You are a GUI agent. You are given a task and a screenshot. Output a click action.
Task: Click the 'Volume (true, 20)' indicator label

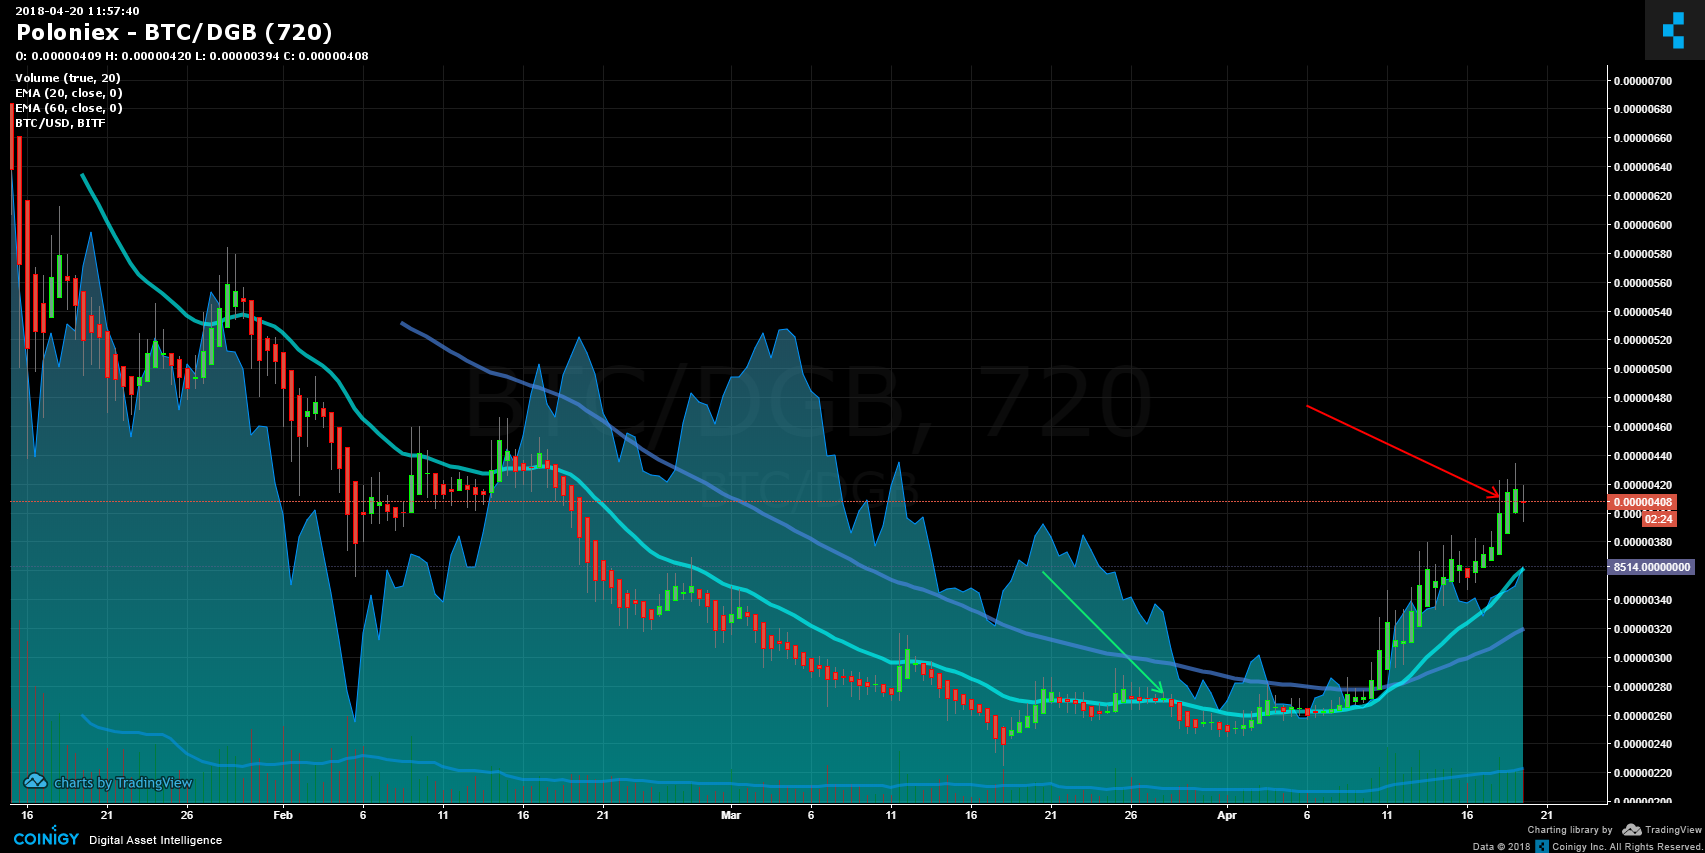pos(68,78)
